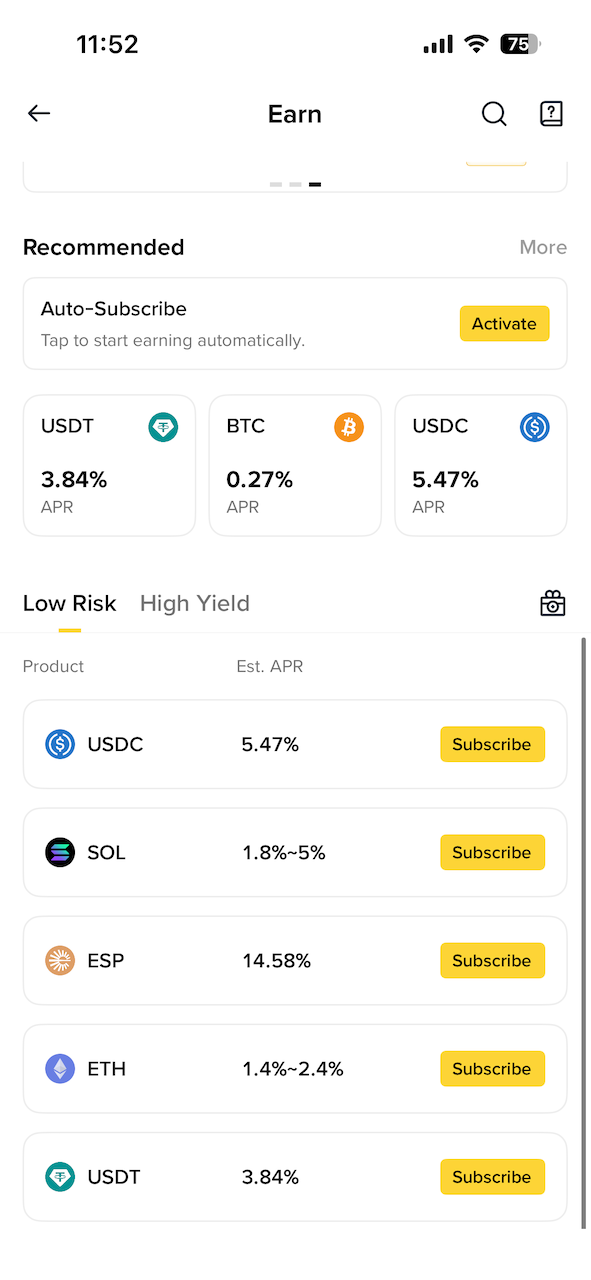The height and width of the screenshot is (1280, 591).
Task: Click the vertical scrollbar on right edge
Action: (584, 932)
